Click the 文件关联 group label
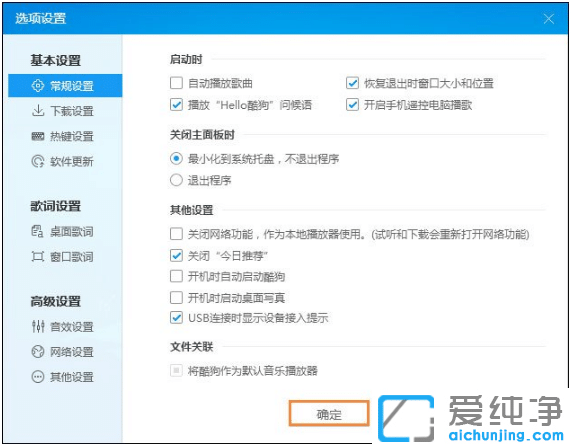 point(192,347)
